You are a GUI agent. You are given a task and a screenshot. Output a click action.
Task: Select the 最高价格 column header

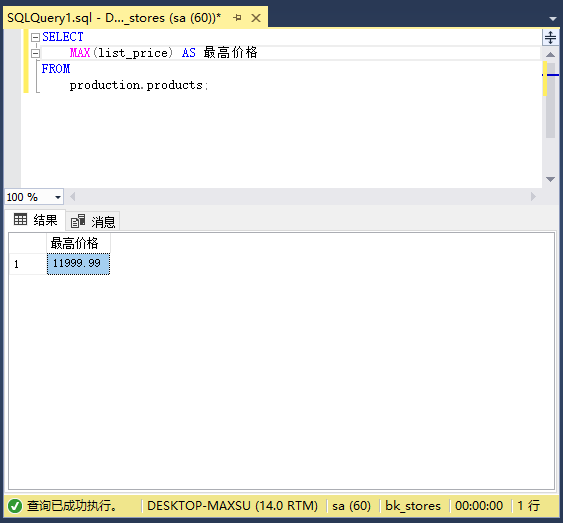(78, 243)
